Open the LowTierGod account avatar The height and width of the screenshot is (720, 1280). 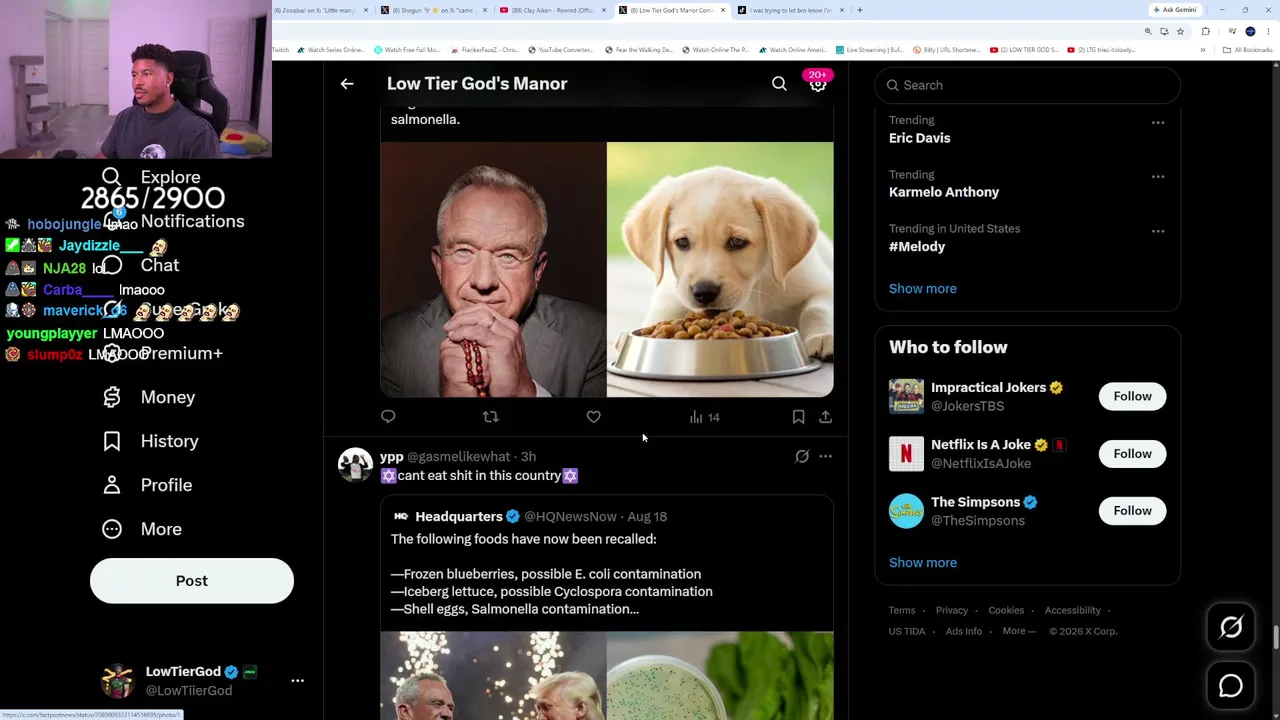click(118, 680)
